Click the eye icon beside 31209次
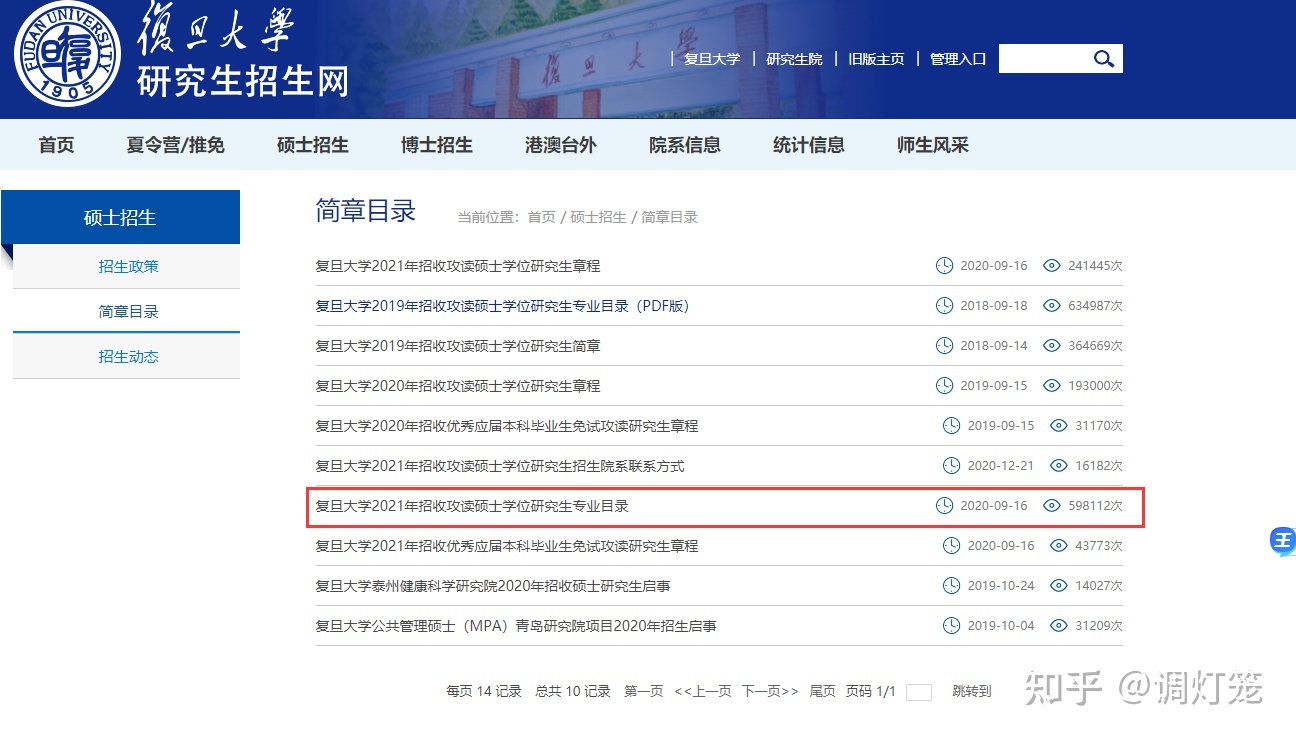Screen dimensions: 1296x740 tap(1059, 626)
